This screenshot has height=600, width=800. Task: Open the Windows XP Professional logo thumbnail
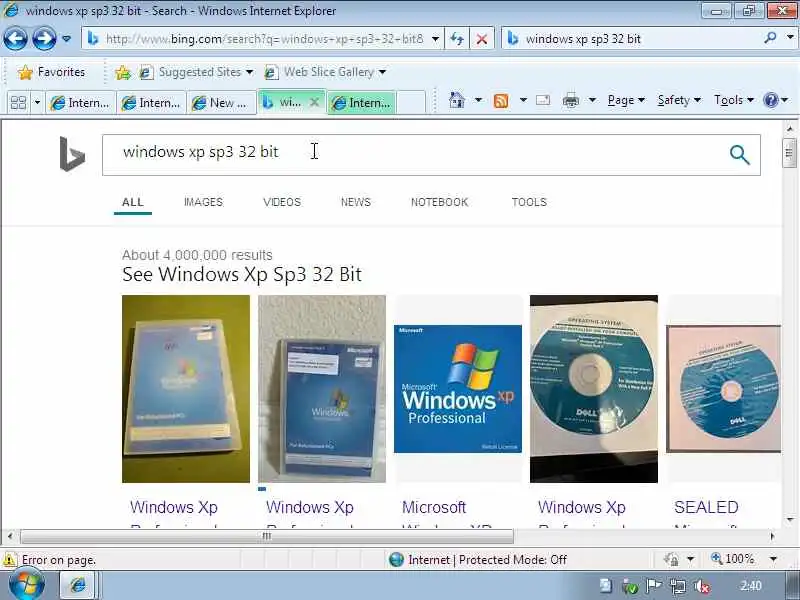458,389
